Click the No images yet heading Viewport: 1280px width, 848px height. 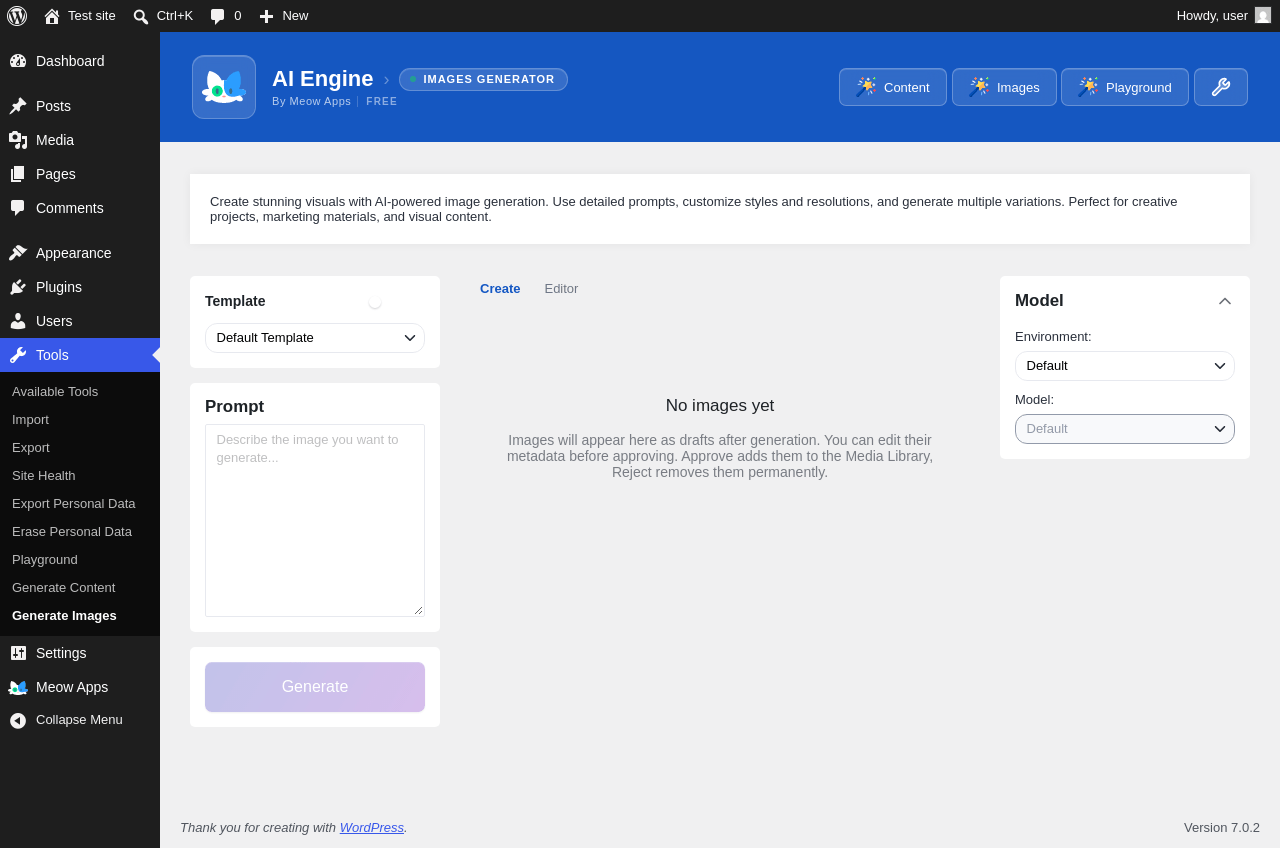[720, 406]
